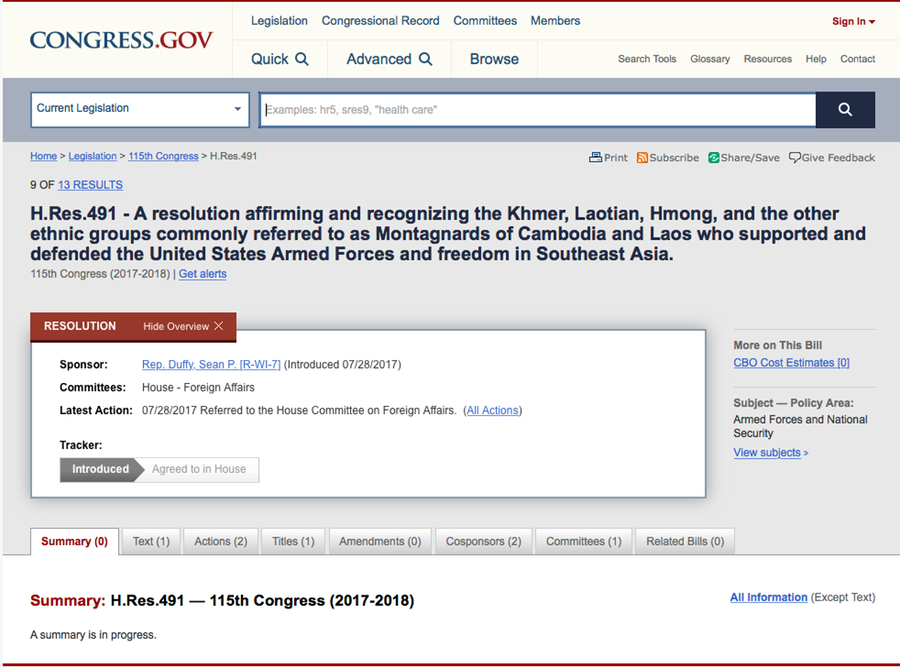Expand View subjects link

click(770, 453)
